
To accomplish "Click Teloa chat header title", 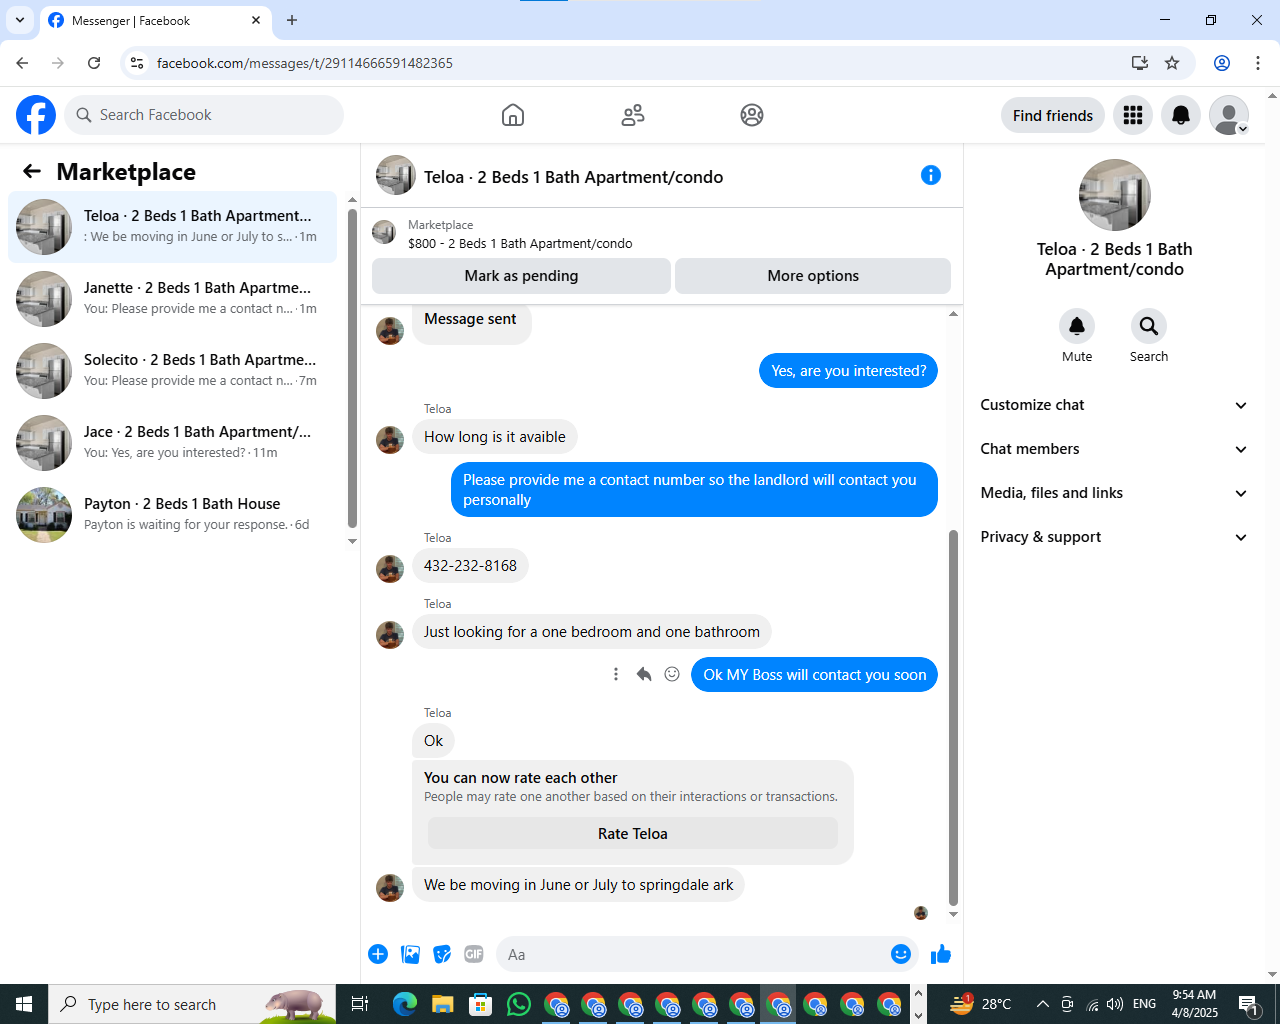I will pos(574,177).
